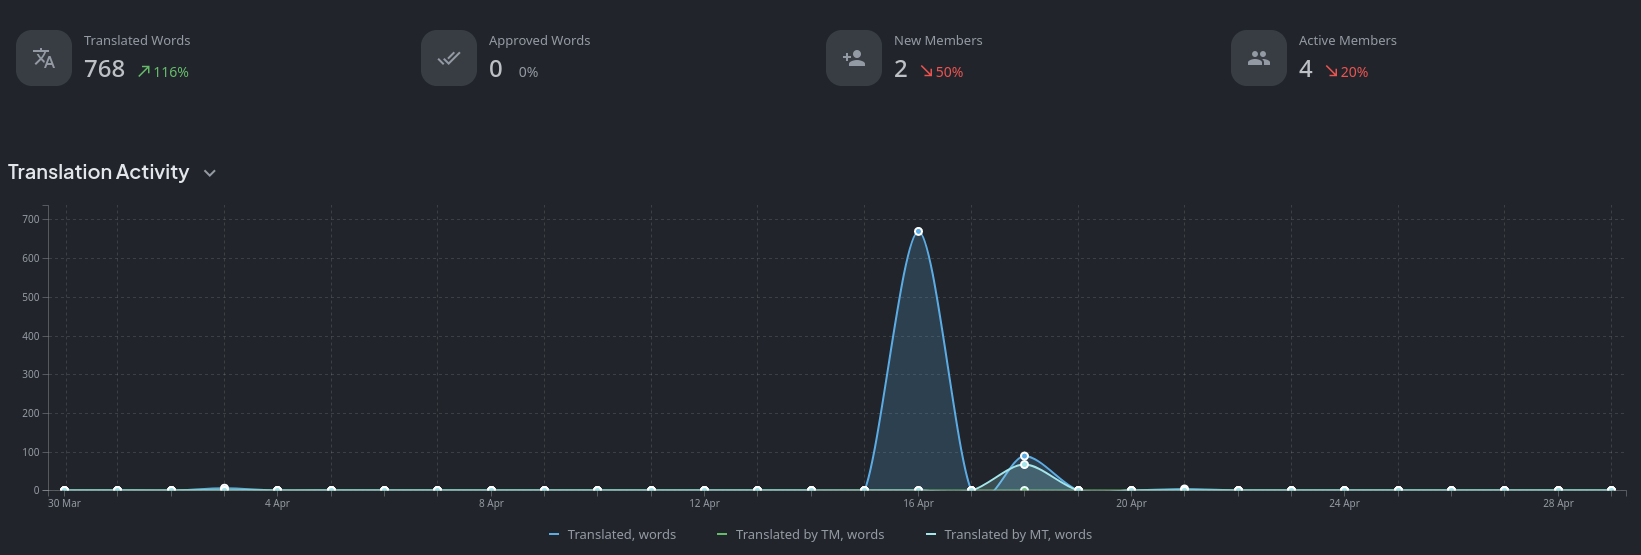This screenshot has height=555, width=1641.
Task: Click the small peak marker near 18 Apr
Action: pos(1024,456)
